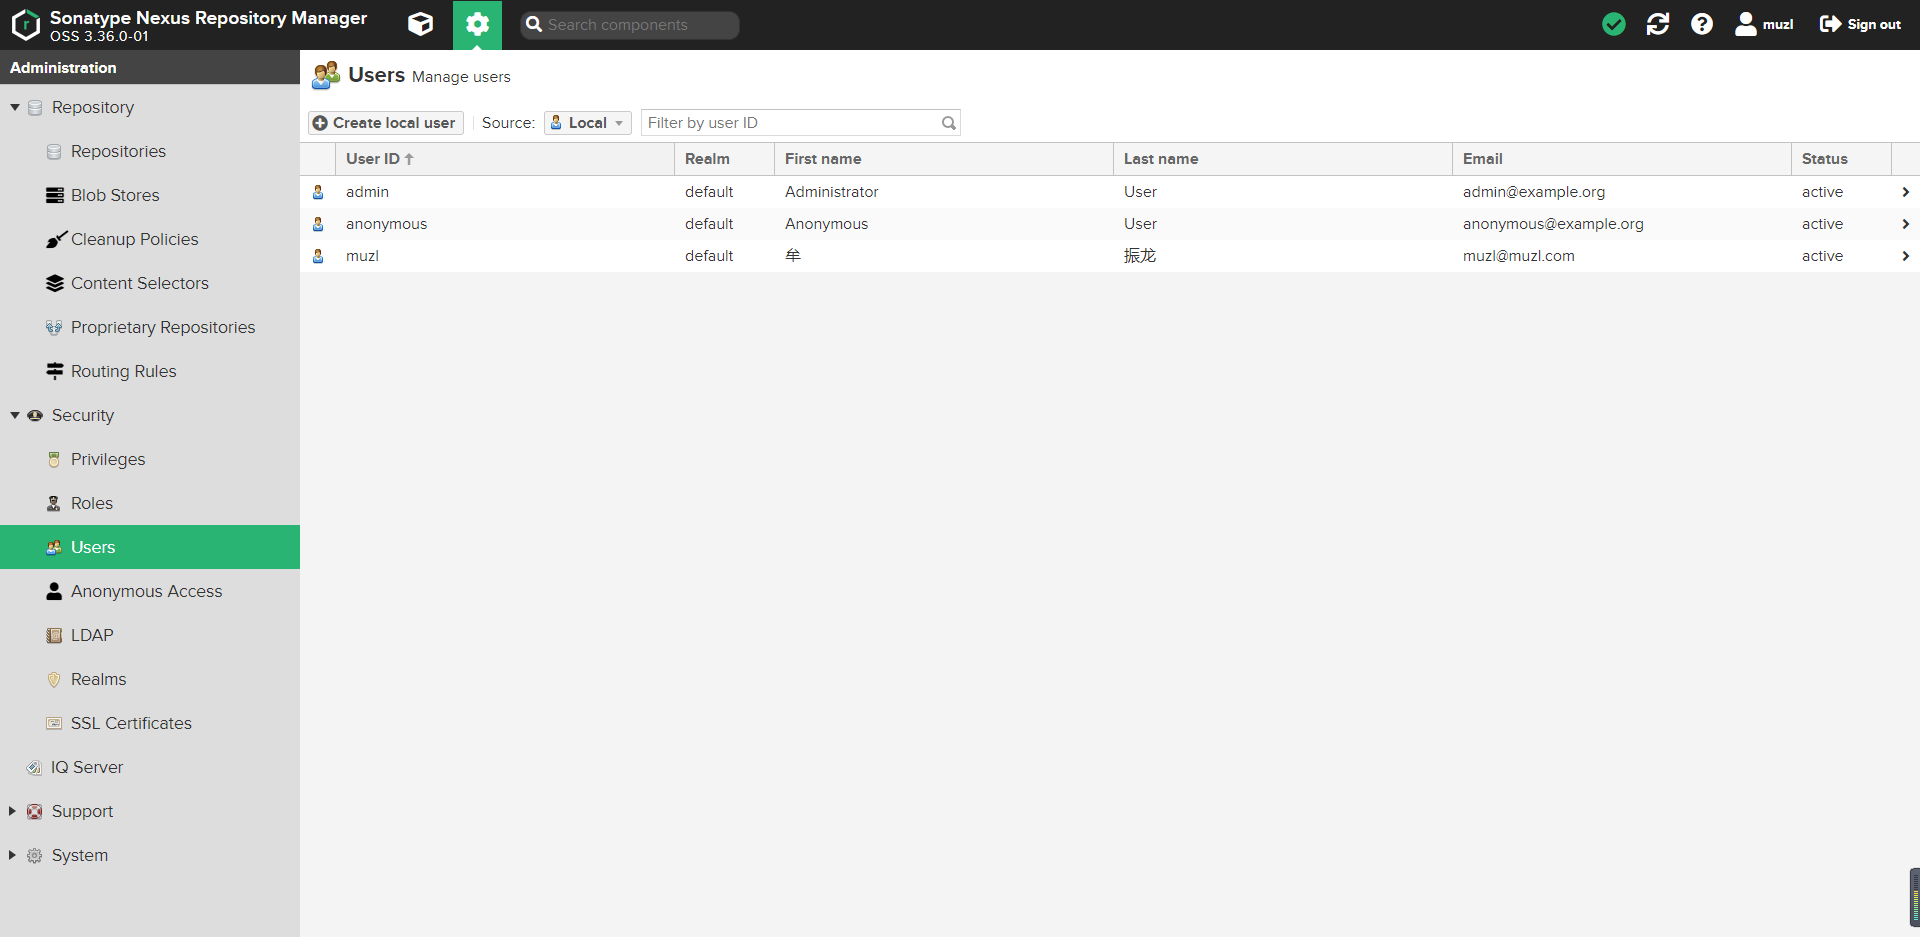1920x937 pixels.
Task: Open the muzl user row
Action: (x=1110, y=256)
